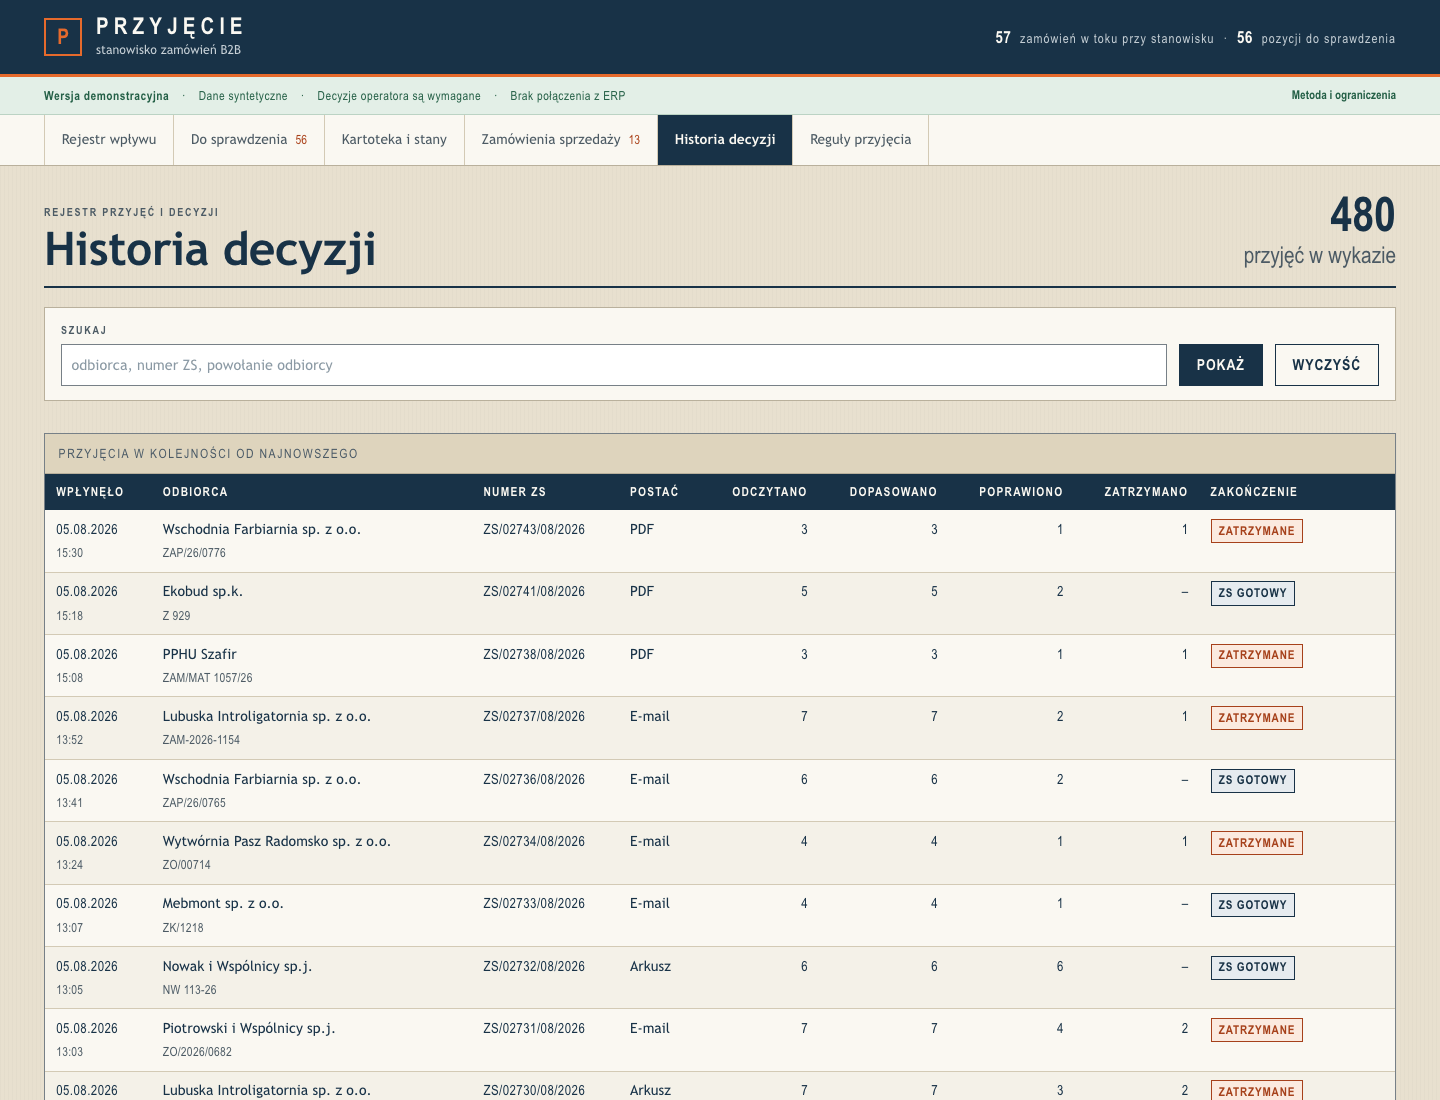The image size is (1440, 1100).
Task: Click ZS GOTOWY badge for Mebmont row
Action: 1252,905
